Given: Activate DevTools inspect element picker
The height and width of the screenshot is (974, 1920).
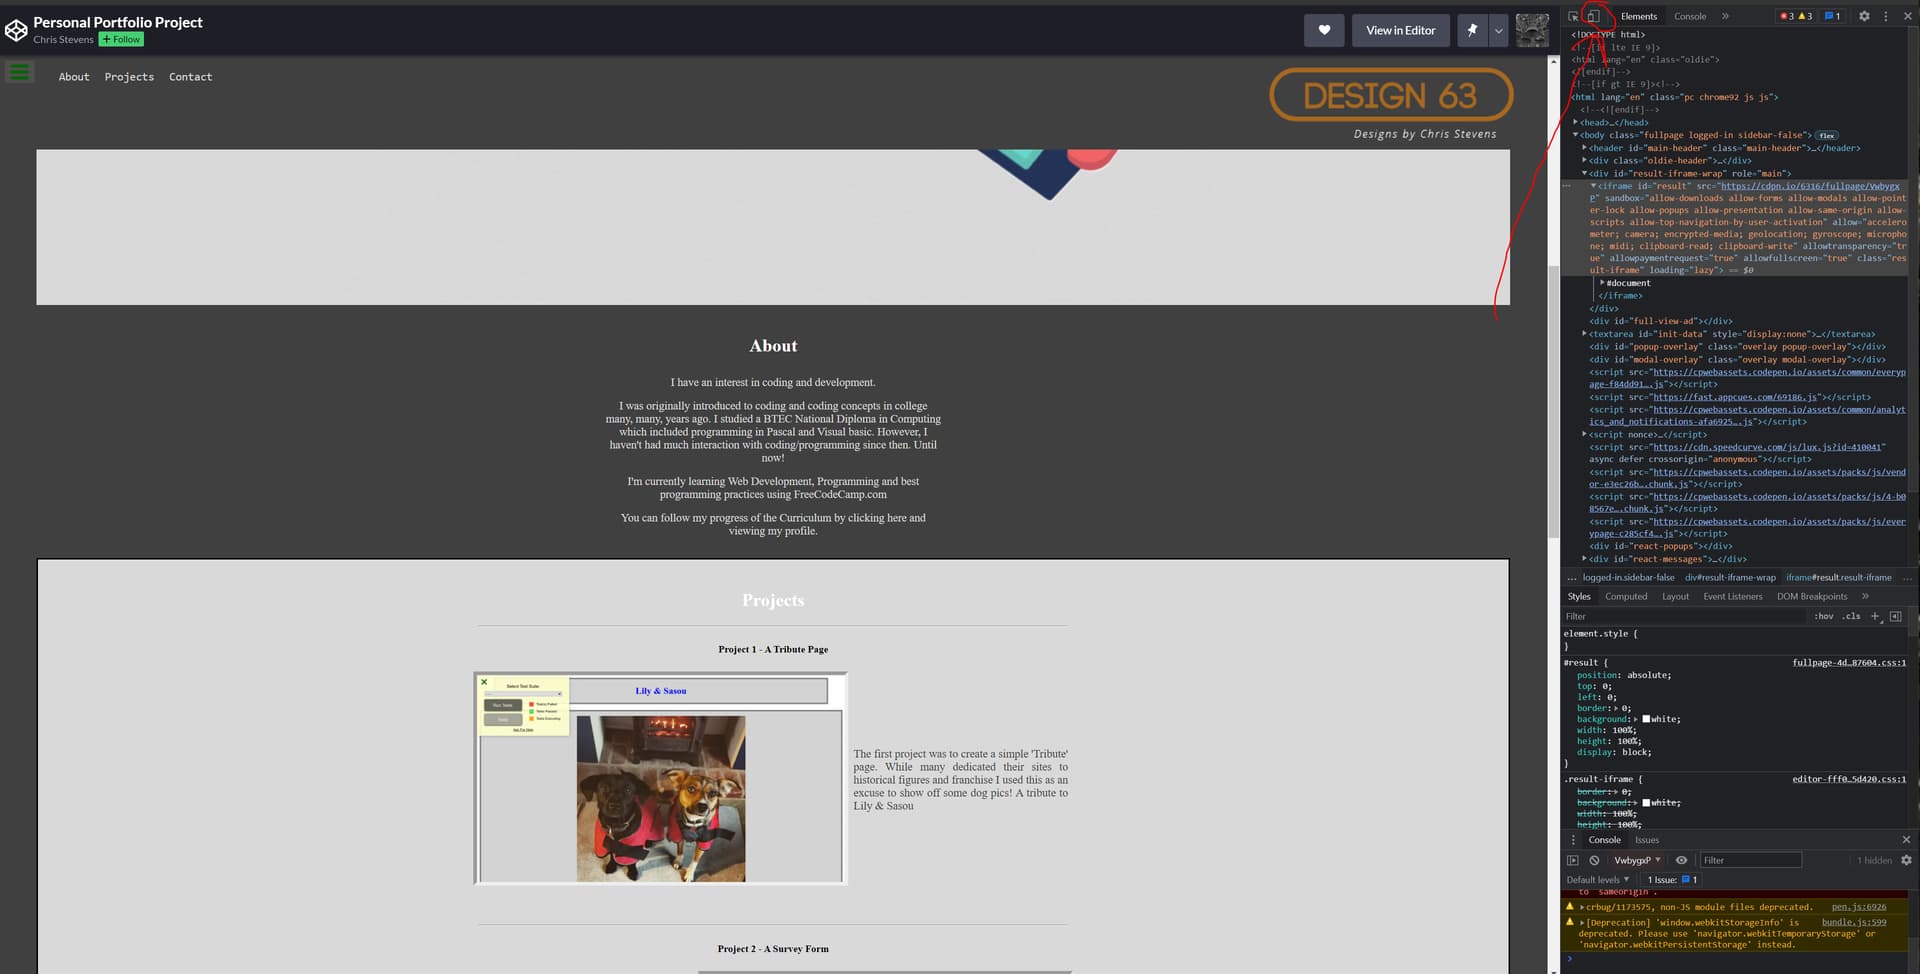Looking at the screenshot, I should (x=1573, y=16).
